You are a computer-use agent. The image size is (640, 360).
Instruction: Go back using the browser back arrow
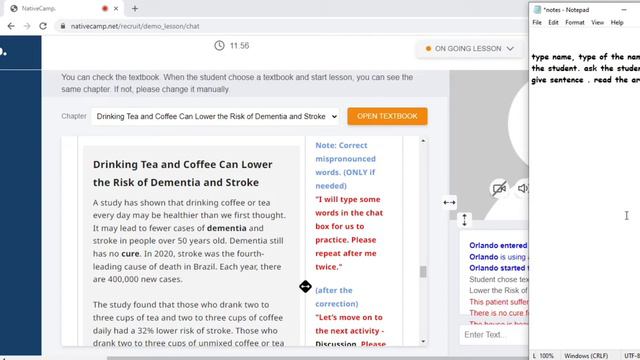click(x=11, y=26)
